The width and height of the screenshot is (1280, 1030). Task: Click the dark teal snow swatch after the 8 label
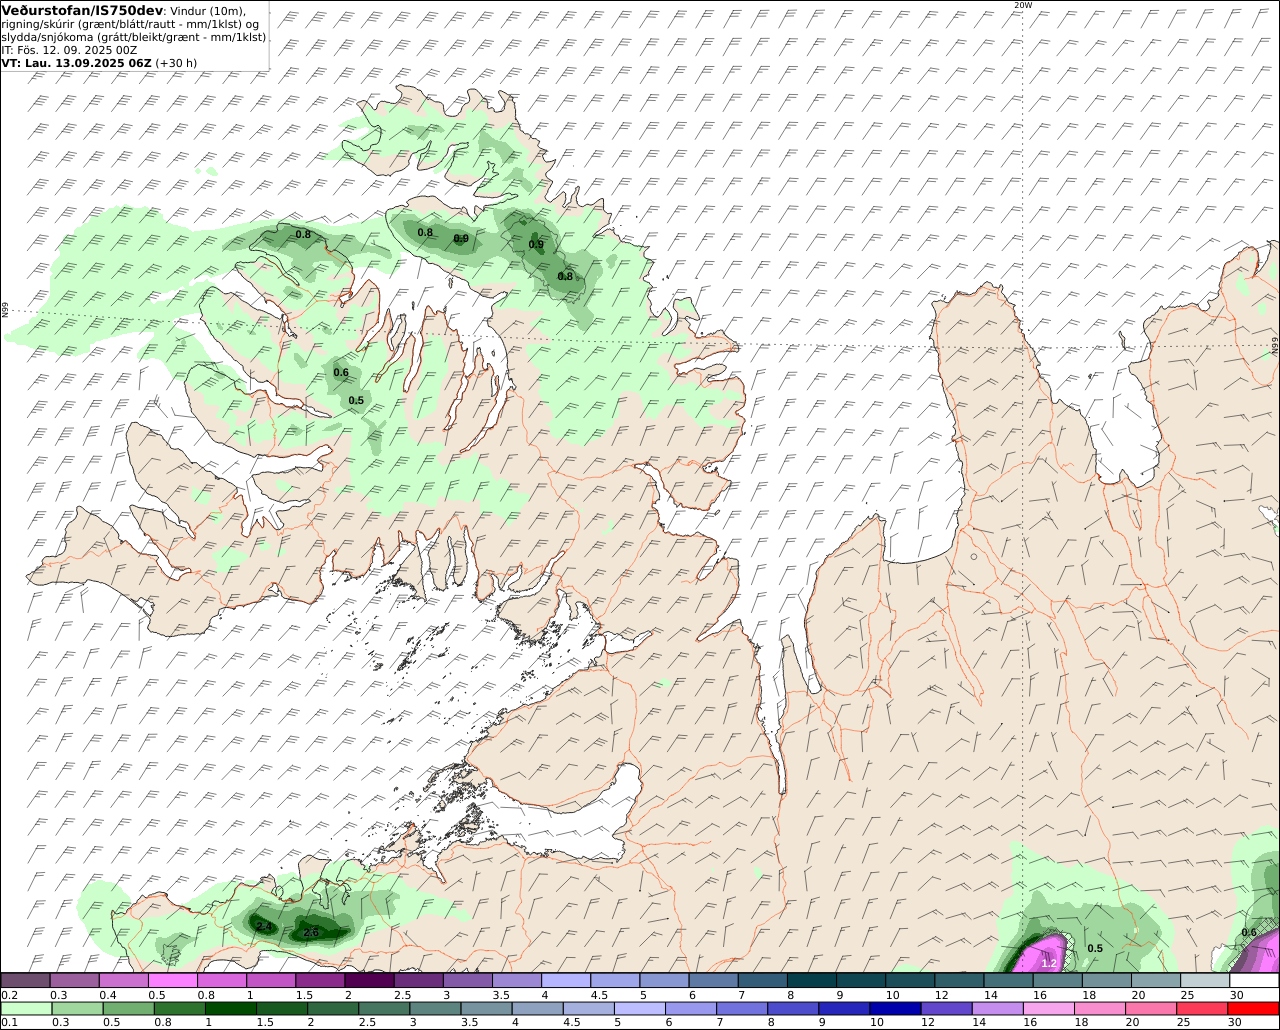coord(811,981)
